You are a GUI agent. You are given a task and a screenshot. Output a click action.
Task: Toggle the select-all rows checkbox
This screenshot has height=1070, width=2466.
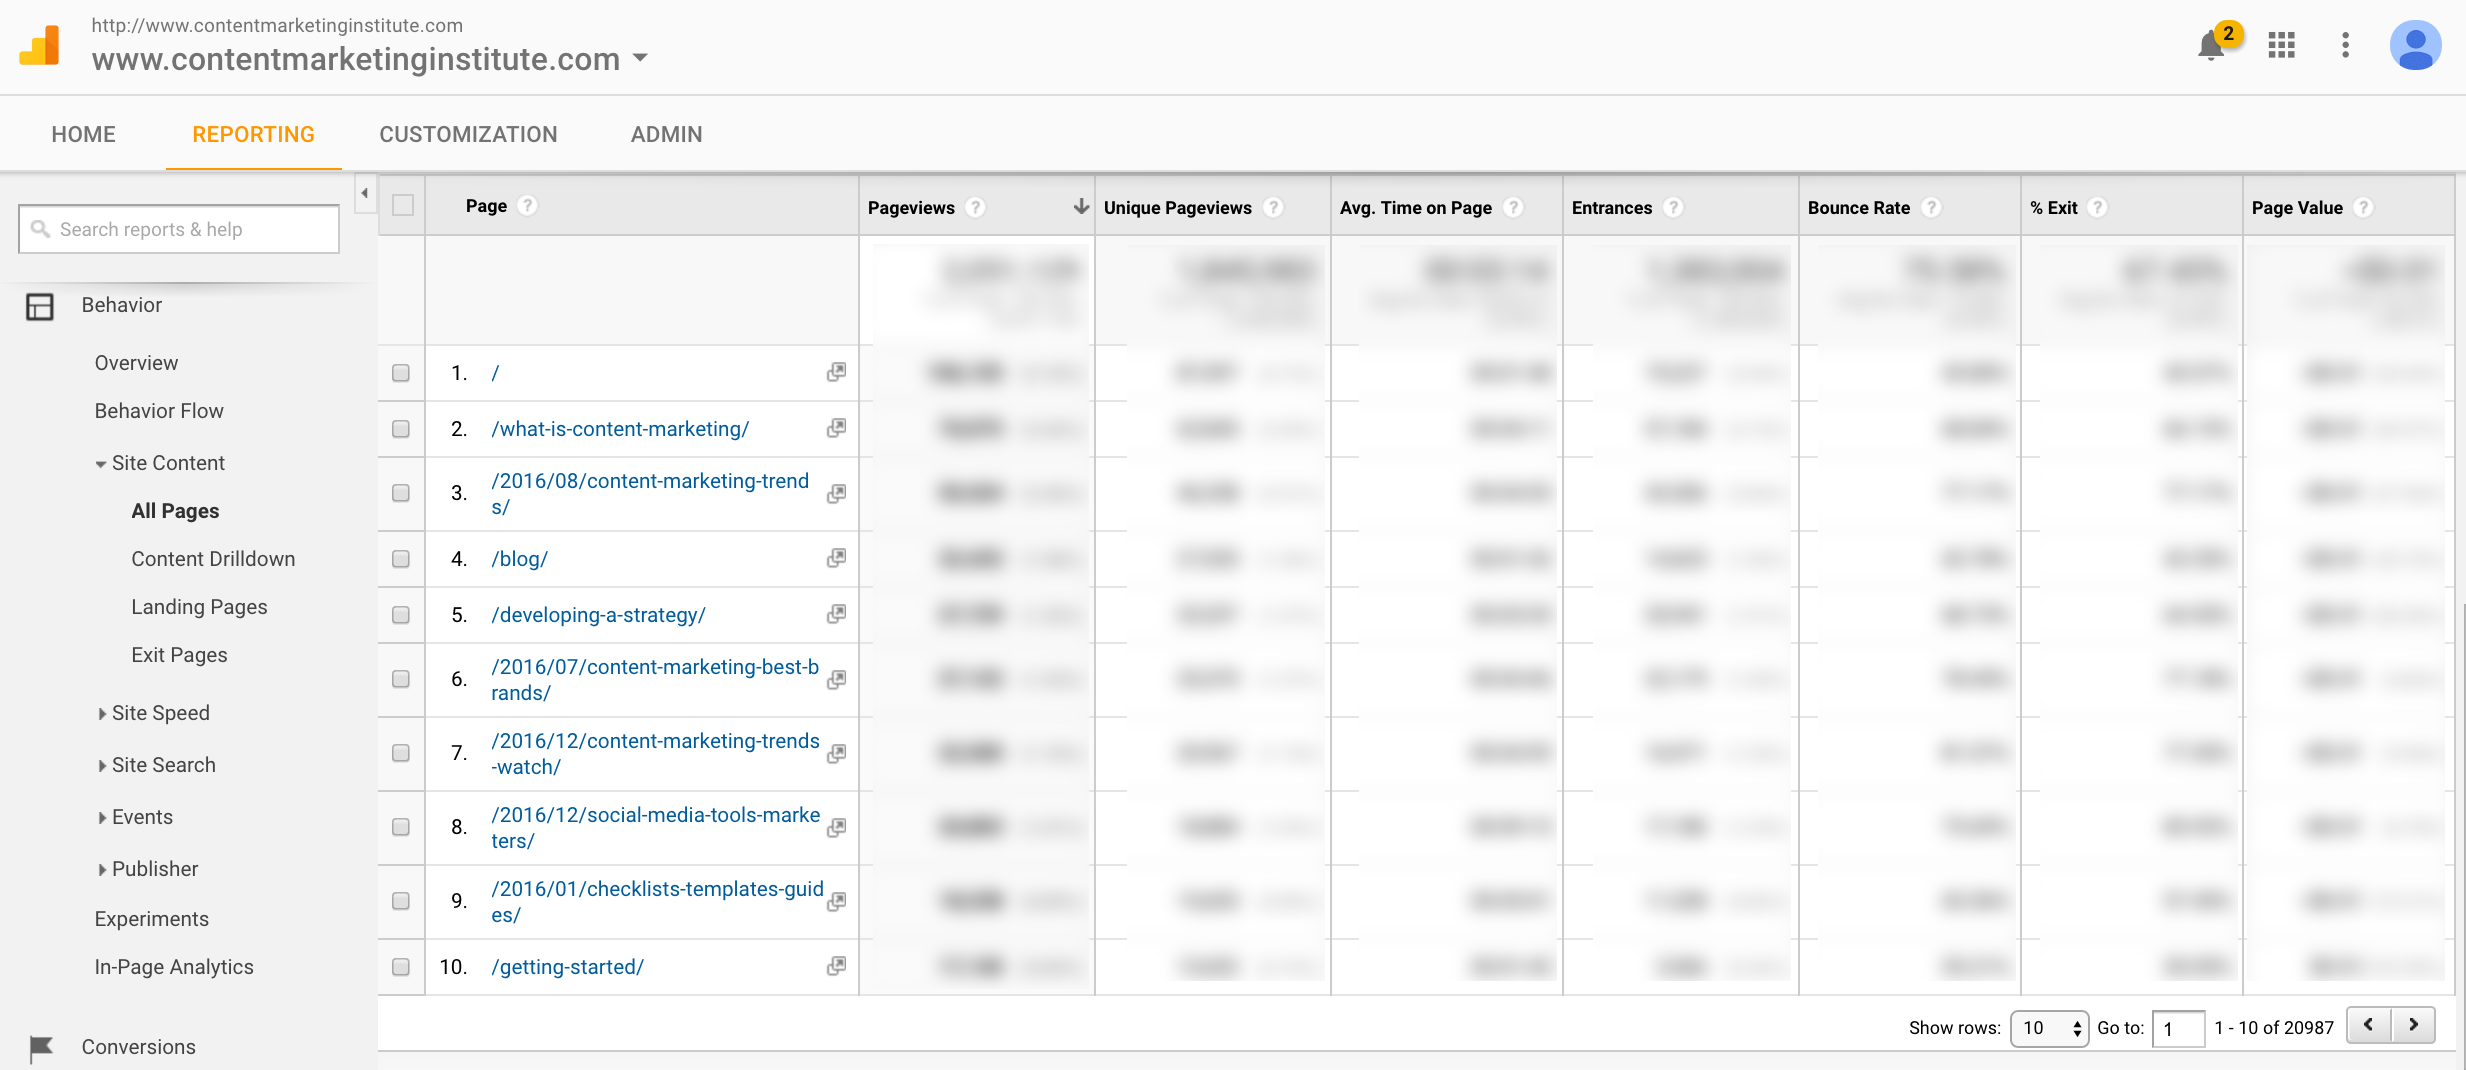(x=403, y=205)
